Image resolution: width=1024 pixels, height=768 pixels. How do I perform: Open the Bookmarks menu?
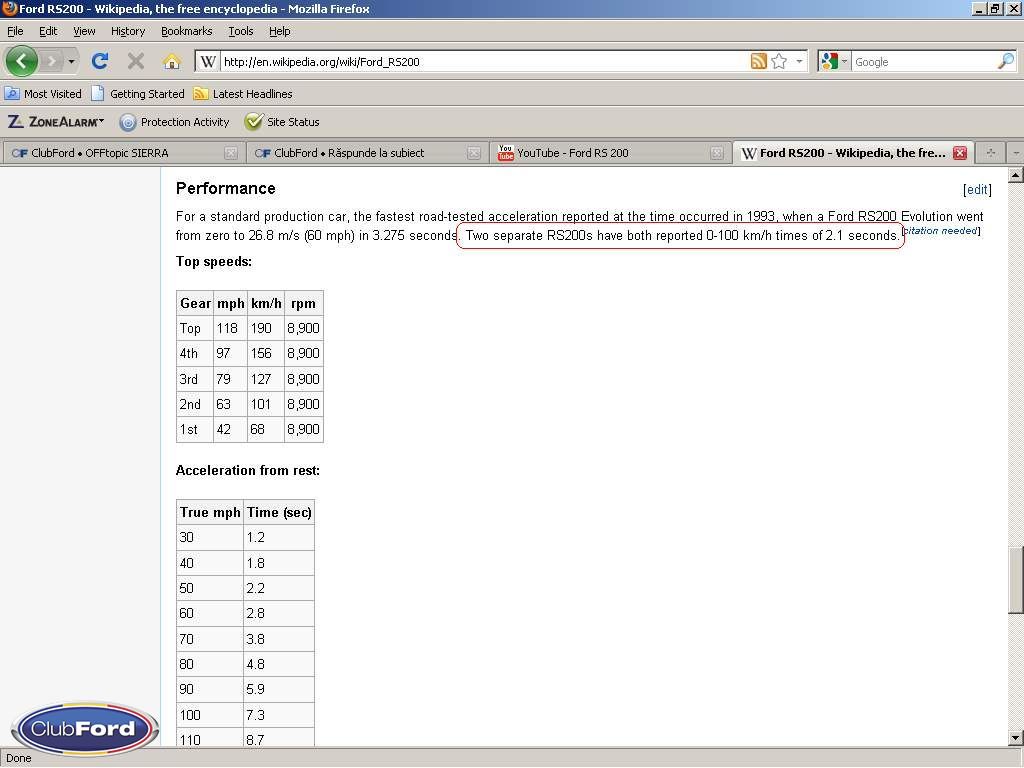click(x=186, y=31)
